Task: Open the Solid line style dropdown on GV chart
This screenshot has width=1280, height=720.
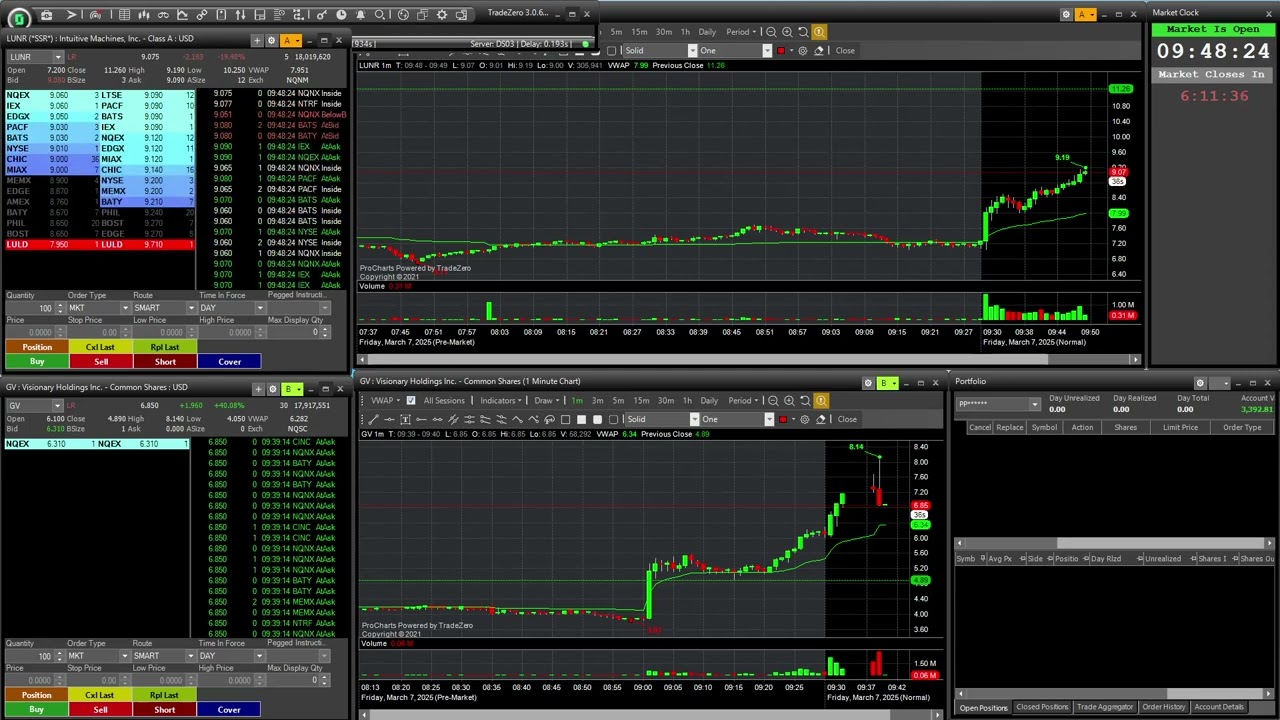Action: coord(694,419)
